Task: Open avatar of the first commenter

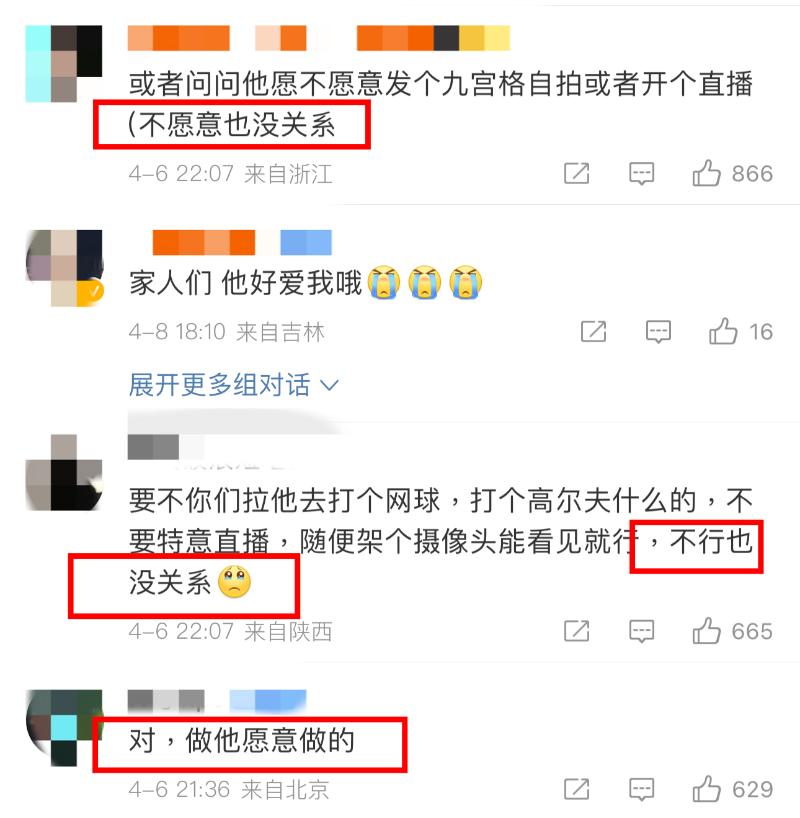Action: click(x=64, y=63)
